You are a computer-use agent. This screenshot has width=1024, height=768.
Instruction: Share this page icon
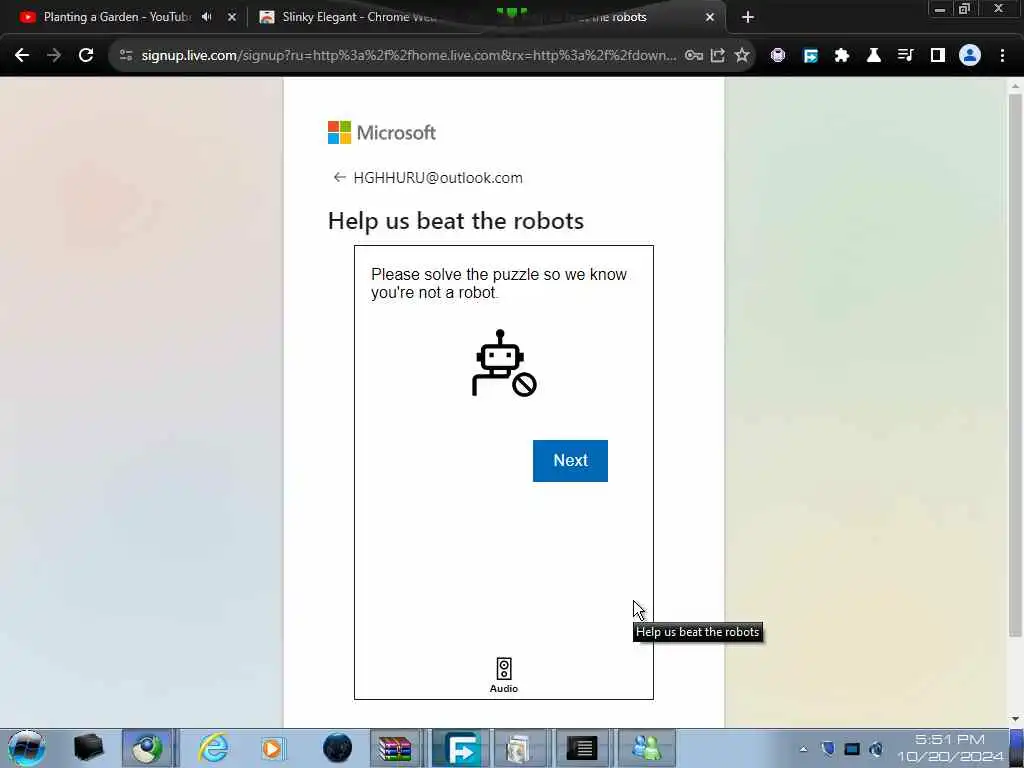(x=718, y=56)
